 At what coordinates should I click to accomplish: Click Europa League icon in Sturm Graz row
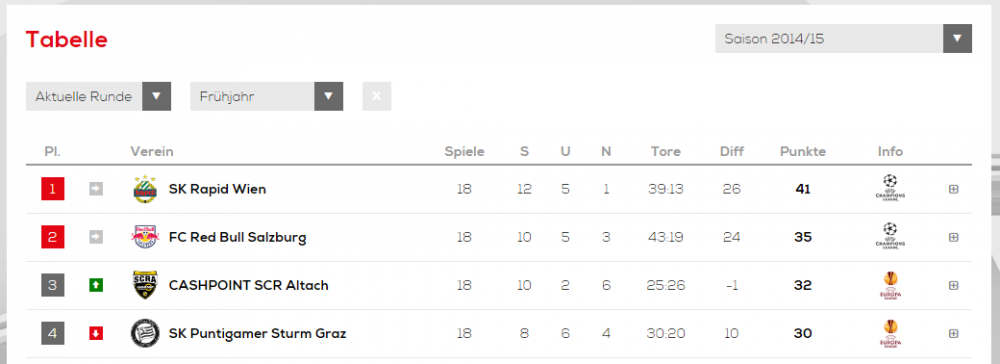click(890, 333)
